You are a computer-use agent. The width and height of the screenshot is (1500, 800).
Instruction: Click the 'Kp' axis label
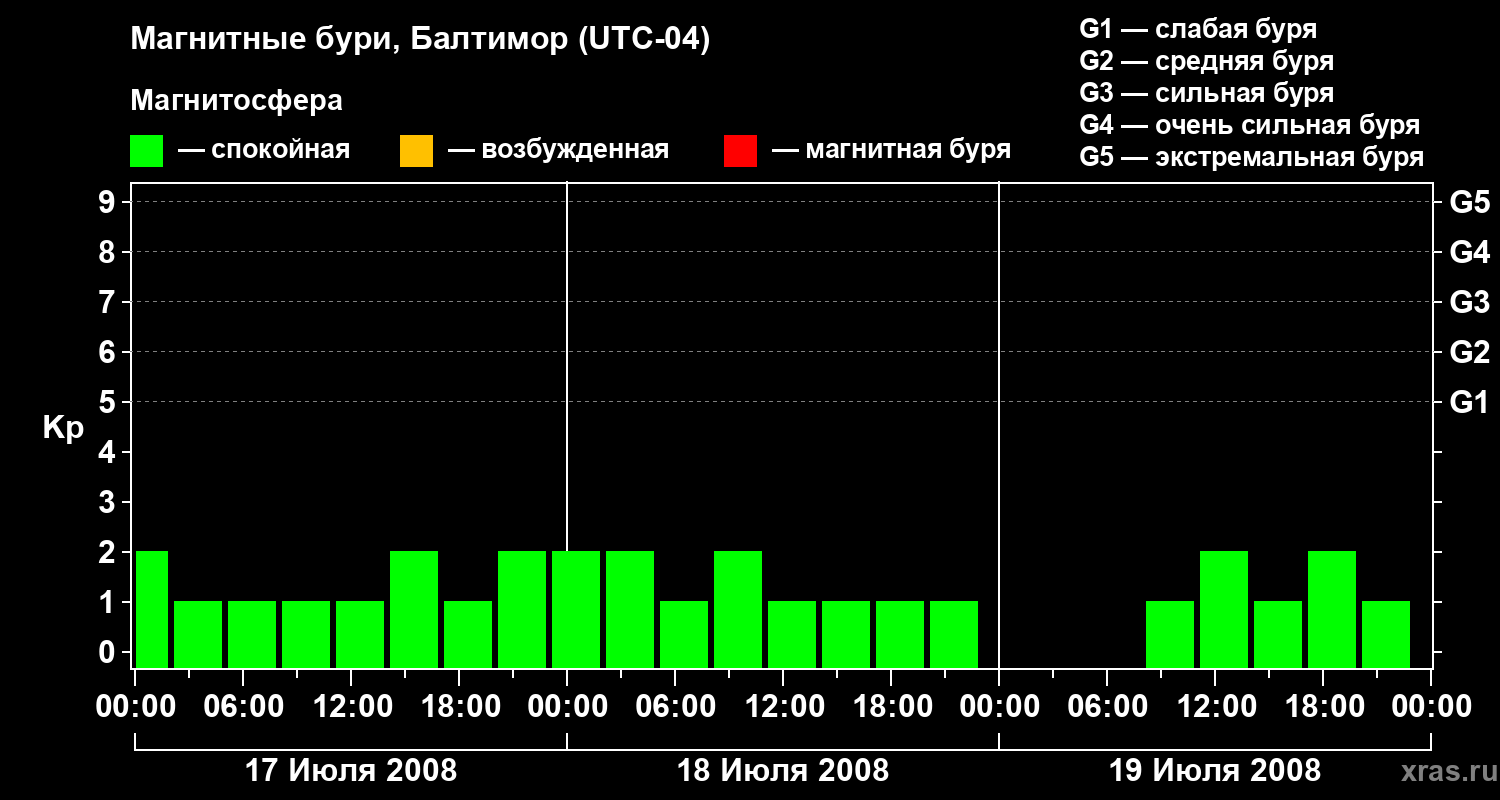63,428
